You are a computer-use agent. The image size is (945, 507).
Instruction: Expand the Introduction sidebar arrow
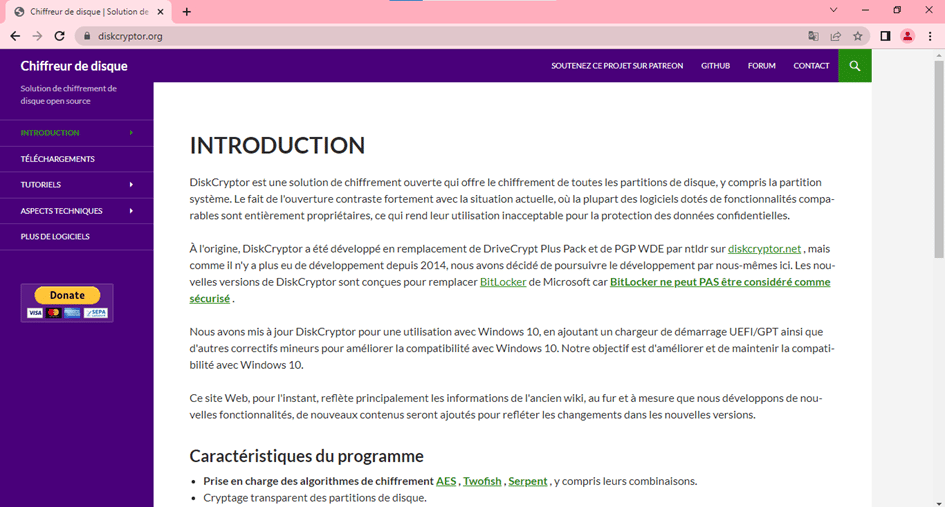point(131,133)
